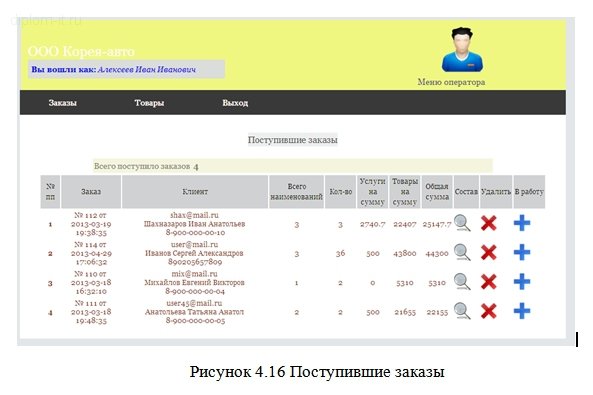The height and width of the screenshot is (395, 593).
Task: Click total sum value 22155
Action: [x=437, y=312]
